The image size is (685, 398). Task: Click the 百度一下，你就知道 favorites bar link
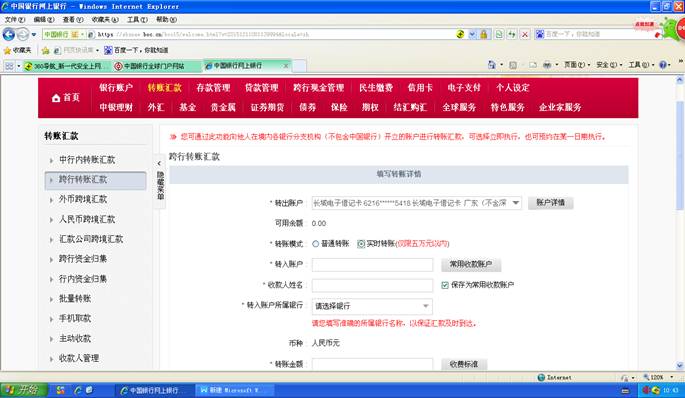click(x=136, y=51)
